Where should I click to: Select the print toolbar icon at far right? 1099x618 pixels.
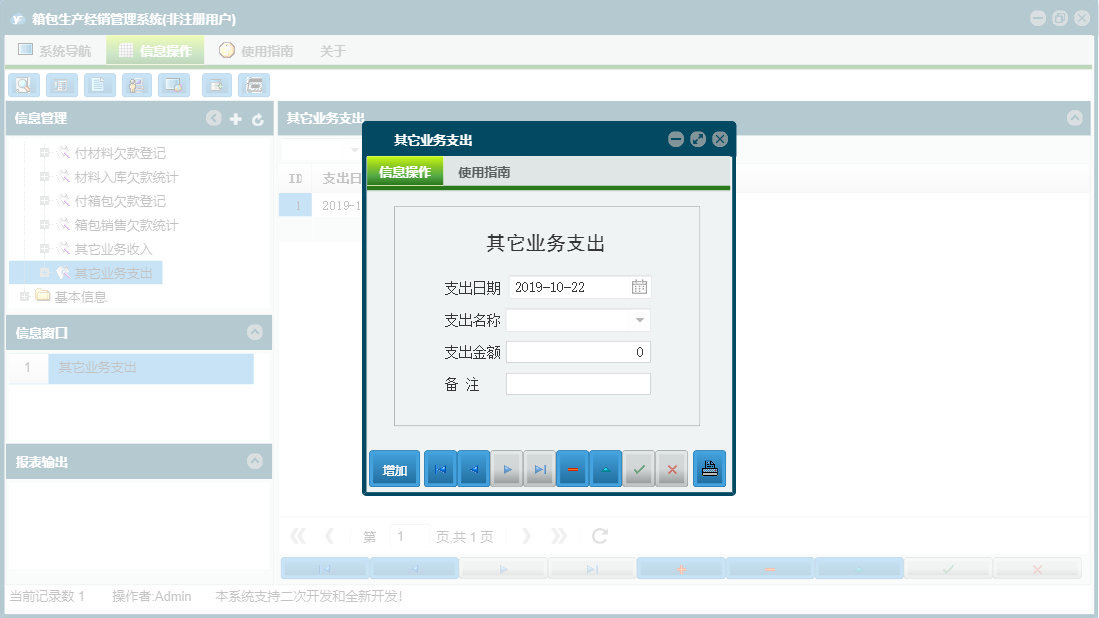254,85
